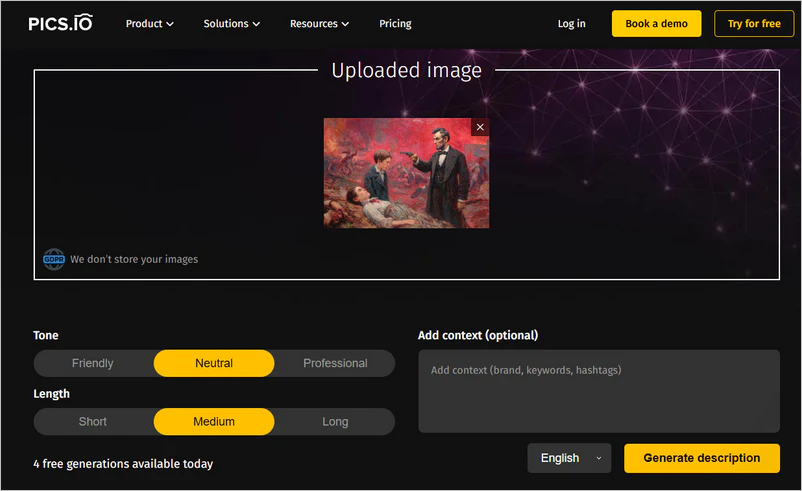This screenshot has height=491, width=802.
Task: Open the Pricing page
Action: [395, 24]
